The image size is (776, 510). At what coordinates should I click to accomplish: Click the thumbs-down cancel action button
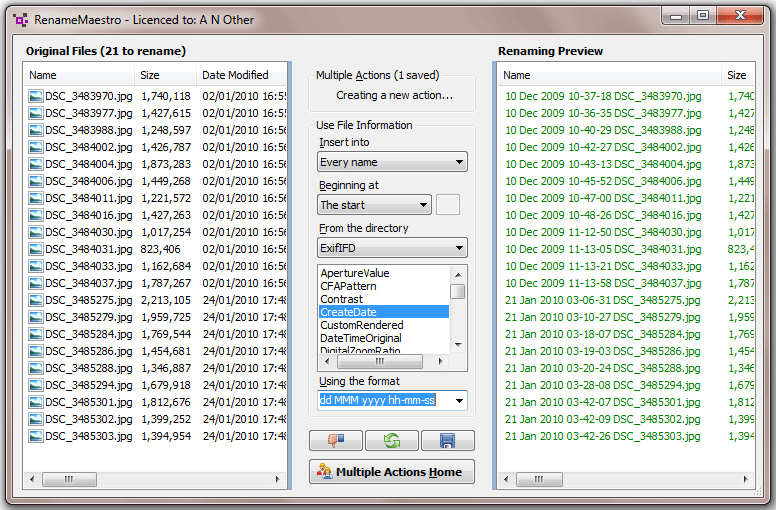tap(336, 440)
